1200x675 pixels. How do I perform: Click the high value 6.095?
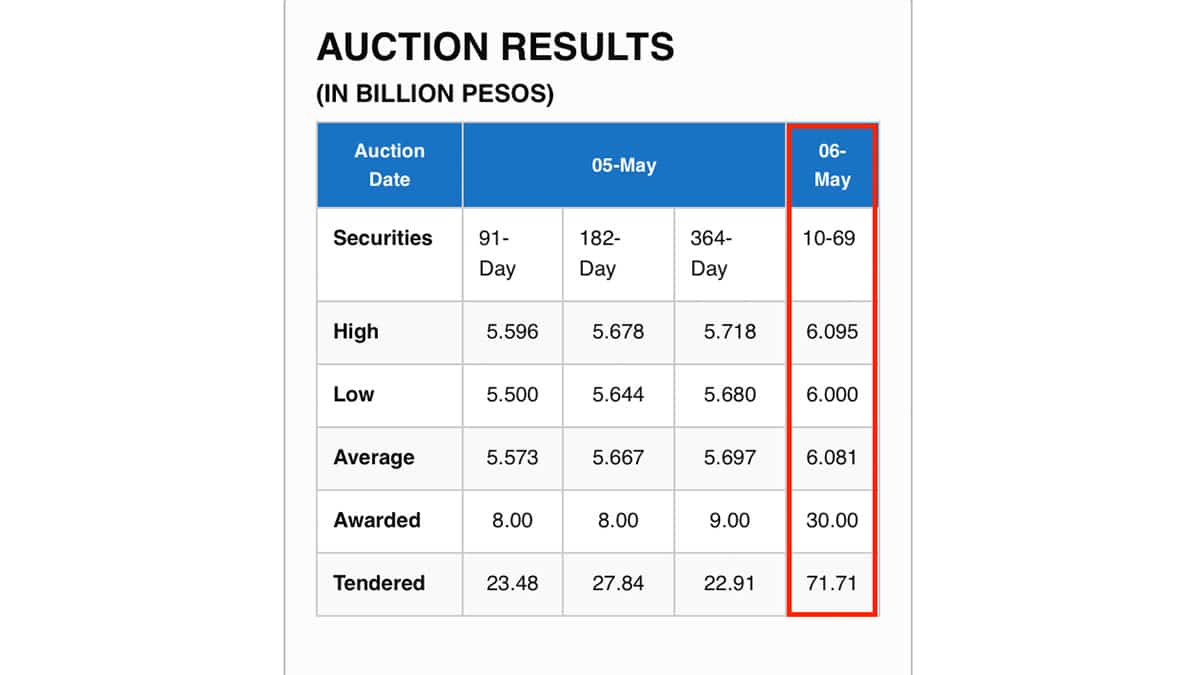tap(832, 332)
